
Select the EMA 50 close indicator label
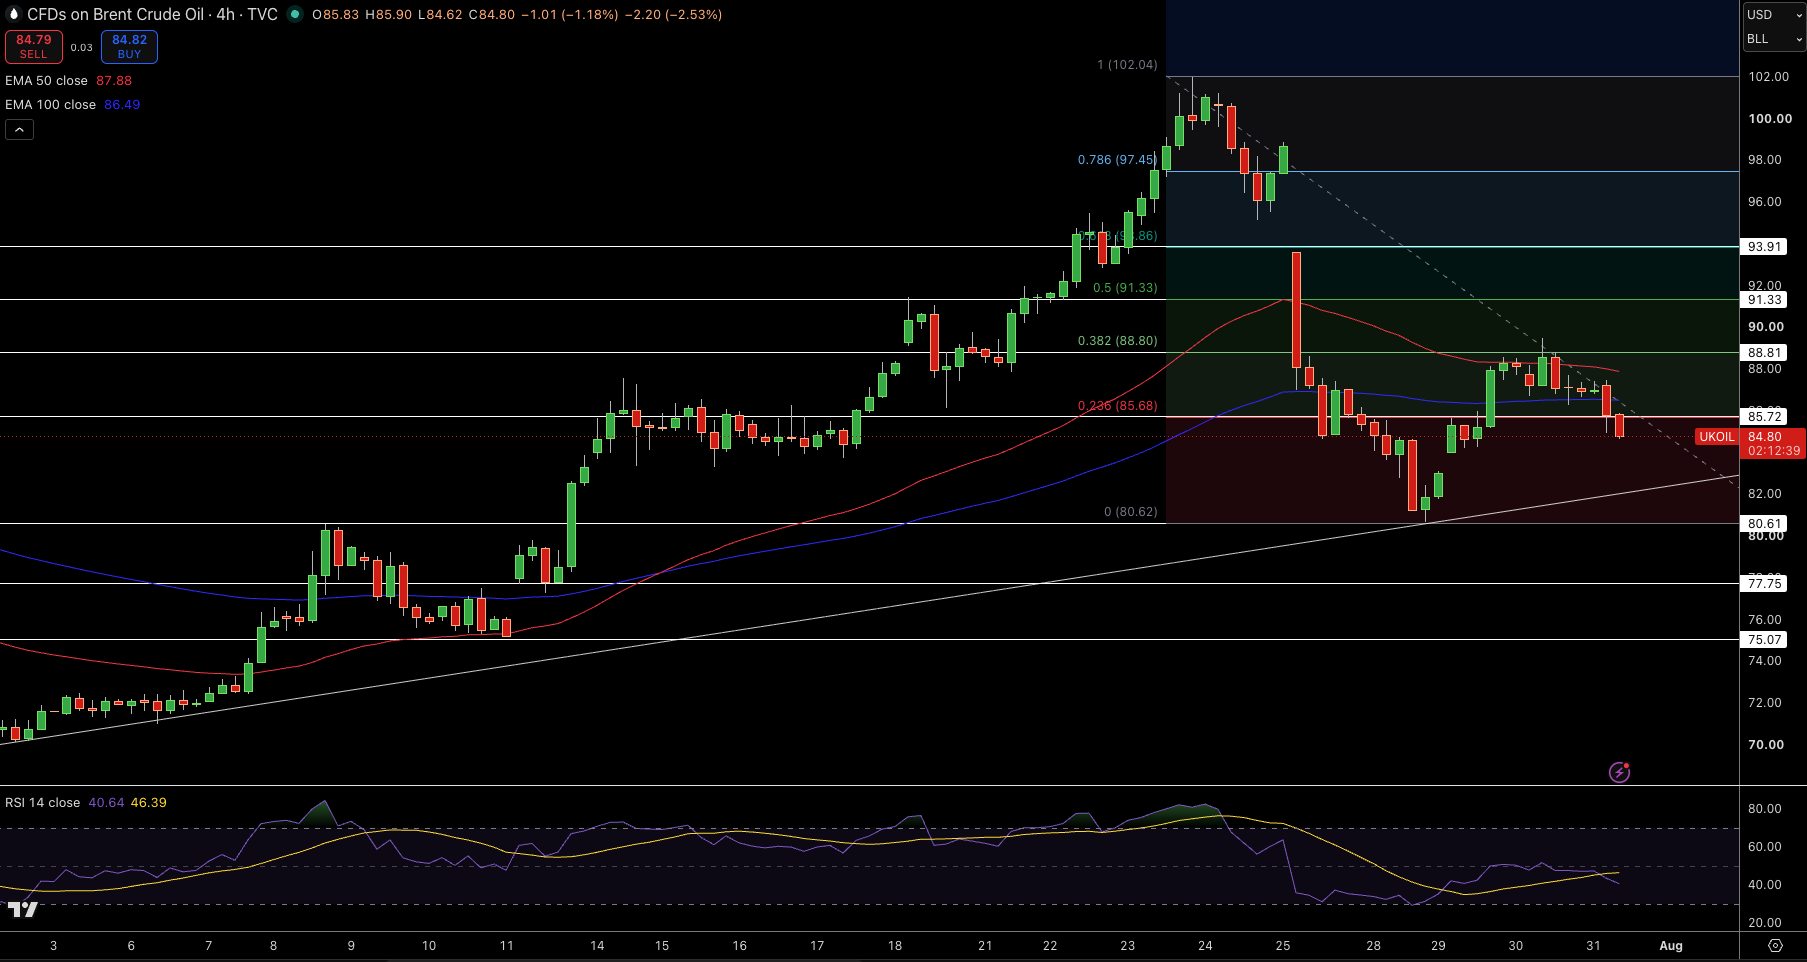coord(46,81)
